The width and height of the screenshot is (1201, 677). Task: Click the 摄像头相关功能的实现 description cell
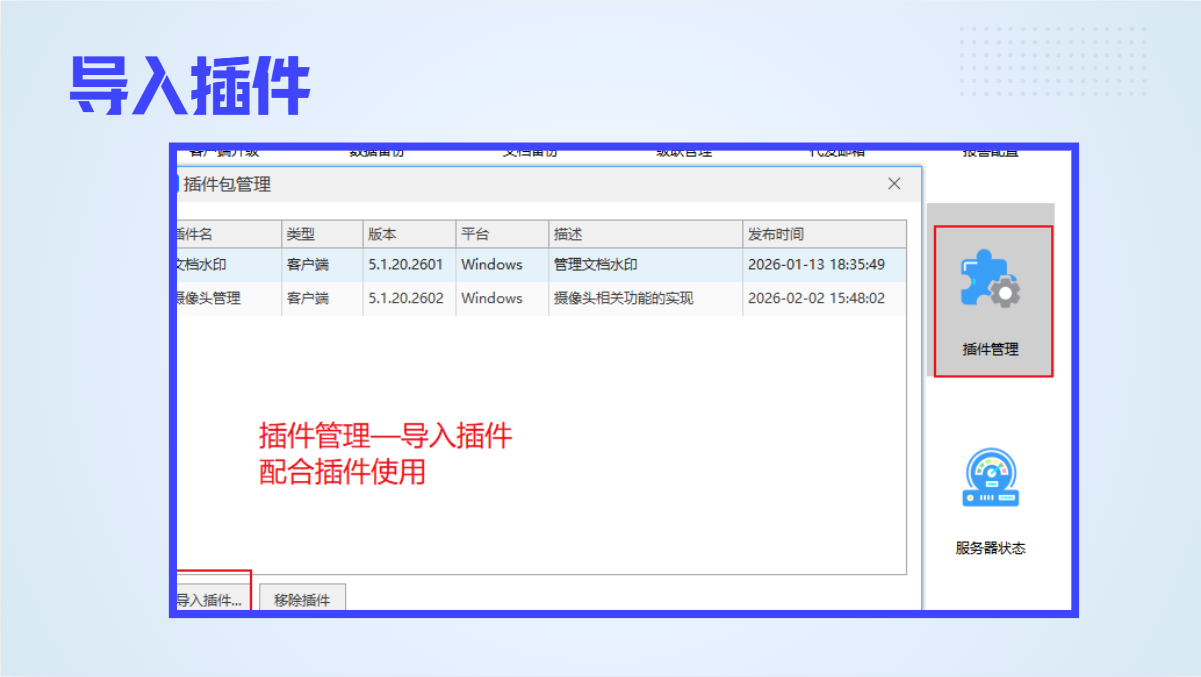pos(623,298)
